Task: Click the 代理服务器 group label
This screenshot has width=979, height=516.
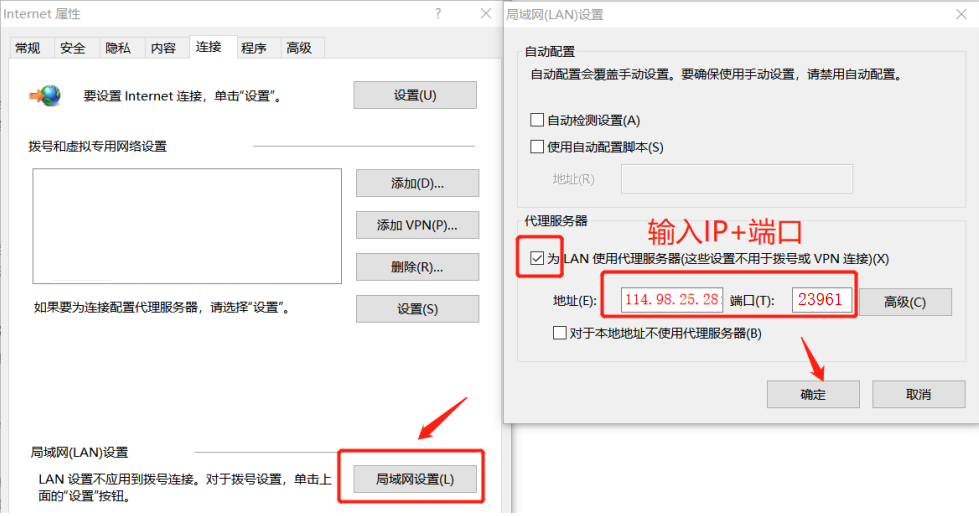Action: pyautogui.click(x=556, y=221)
